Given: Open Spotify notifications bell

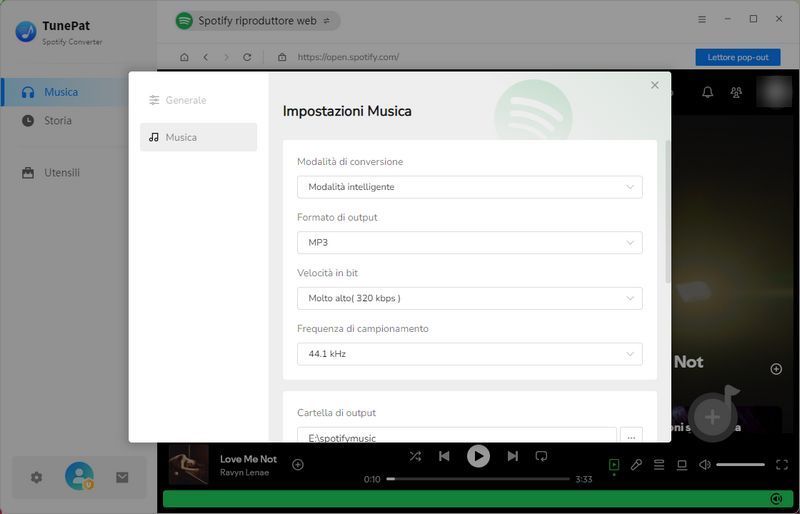Looking at the screenshot, I should click(708, 92).
